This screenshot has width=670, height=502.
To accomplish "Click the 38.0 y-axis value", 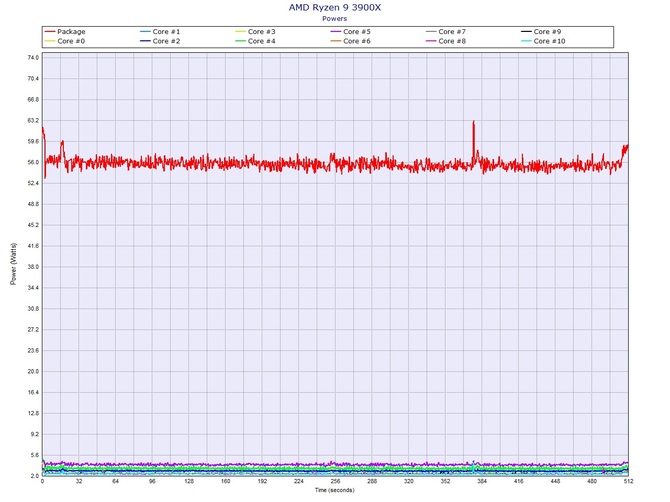I will [x=34, y=267].
